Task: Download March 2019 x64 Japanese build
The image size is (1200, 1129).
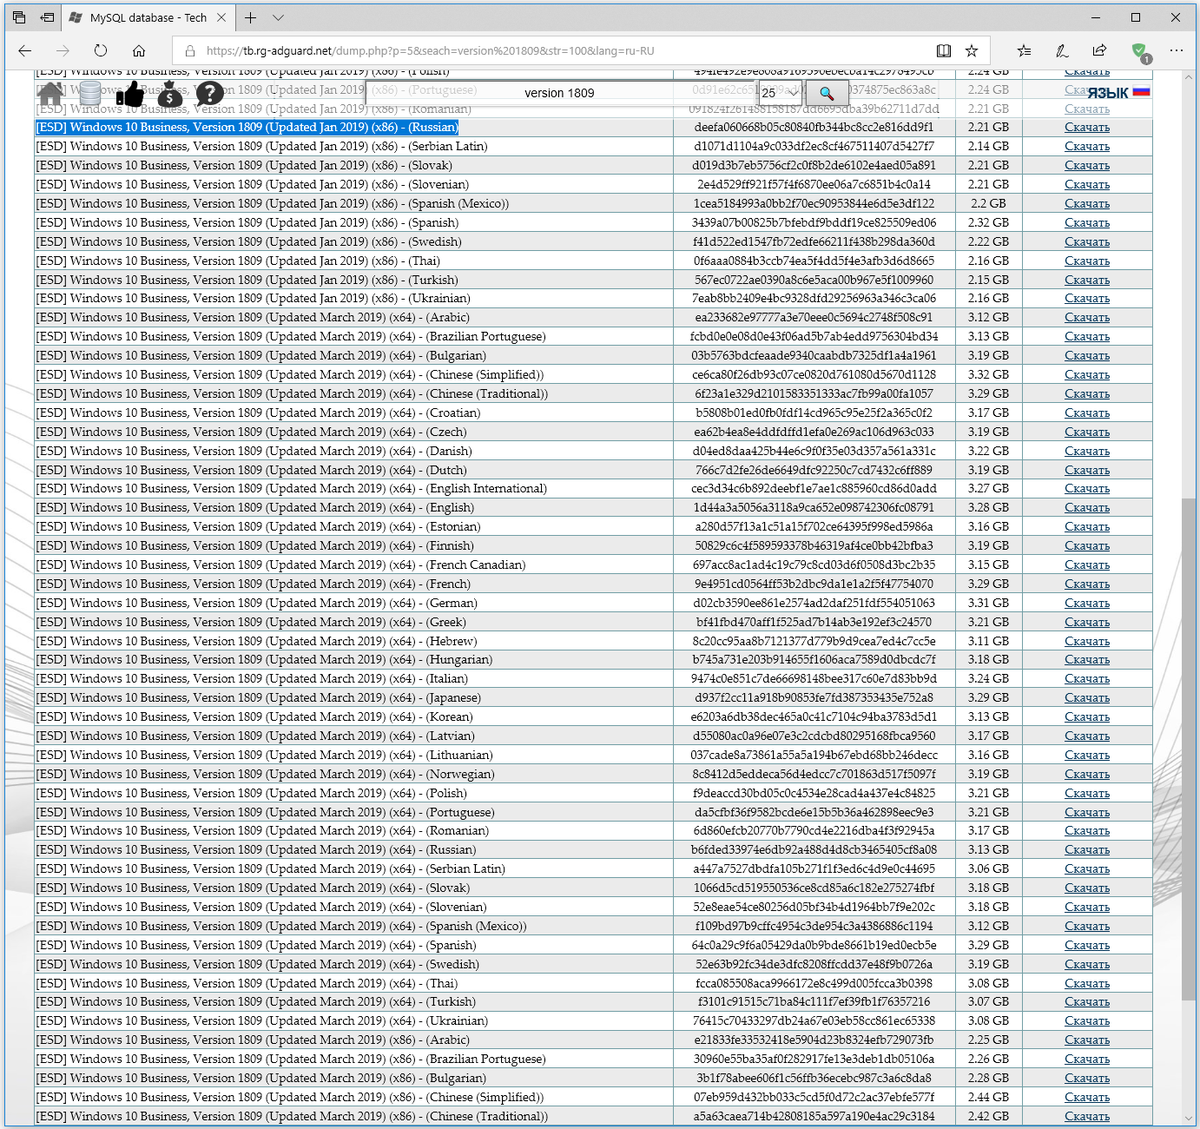Action: (x=1087, y=698)
